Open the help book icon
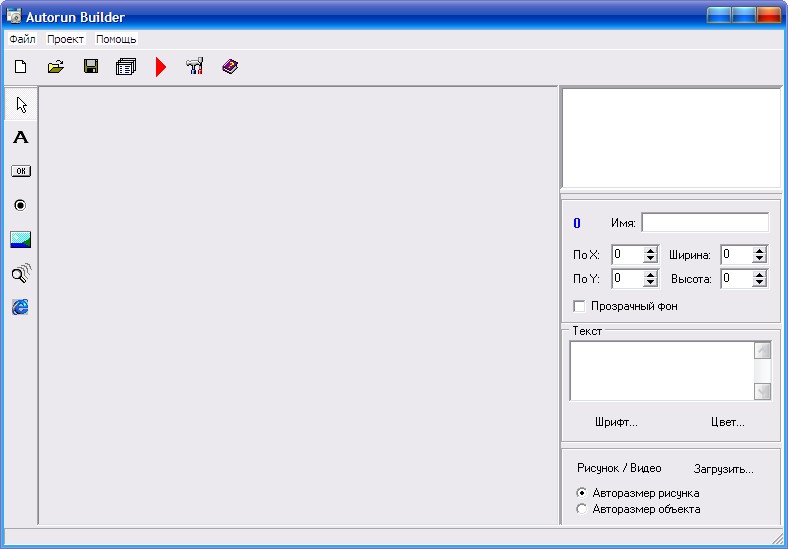788x549 pixels. pos(230,66)
